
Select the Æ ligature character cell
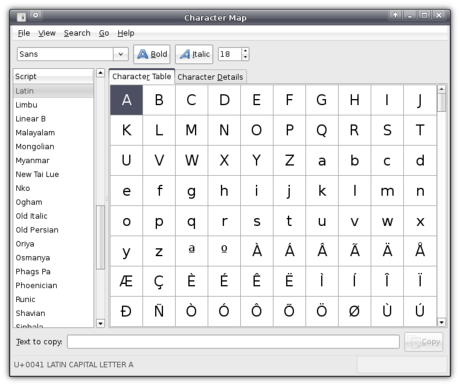(126, 281)
